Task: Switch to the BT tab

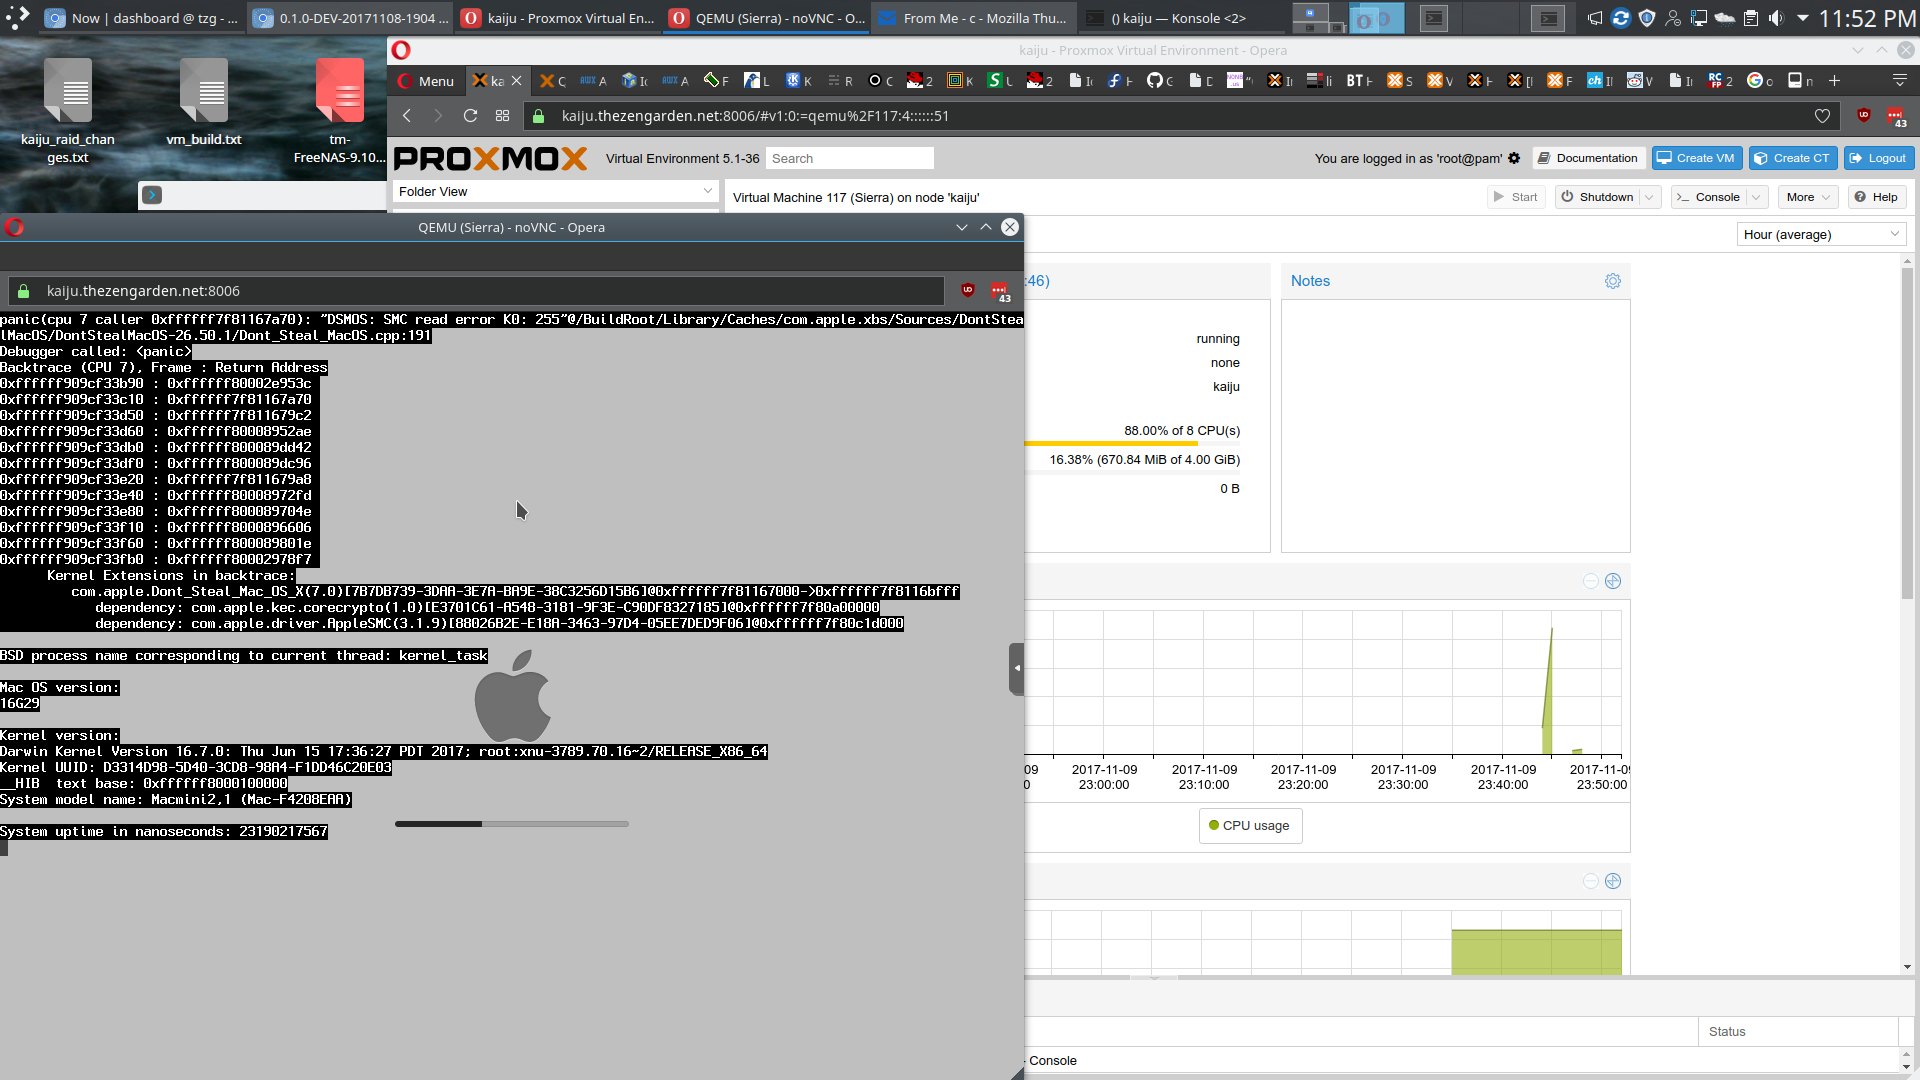Action: point(1359,81)
